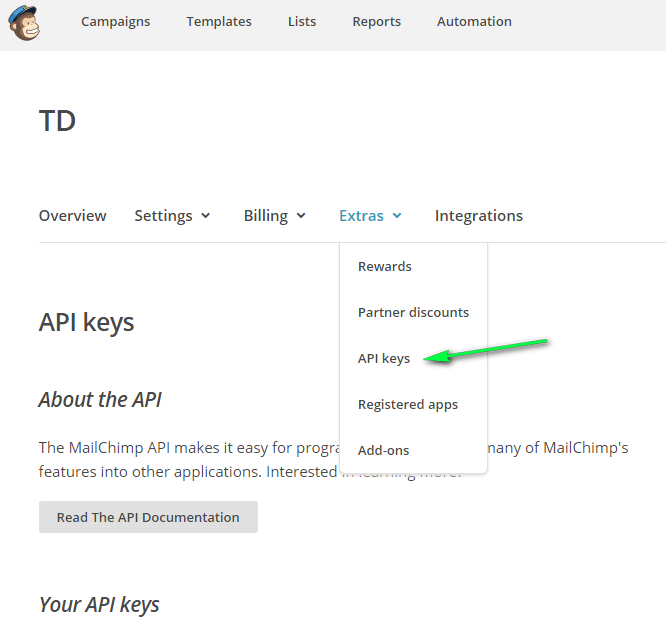This screenshot has height=626, width=666.
Task: Expand the Settings dropdown
Action: click(172, 216)
